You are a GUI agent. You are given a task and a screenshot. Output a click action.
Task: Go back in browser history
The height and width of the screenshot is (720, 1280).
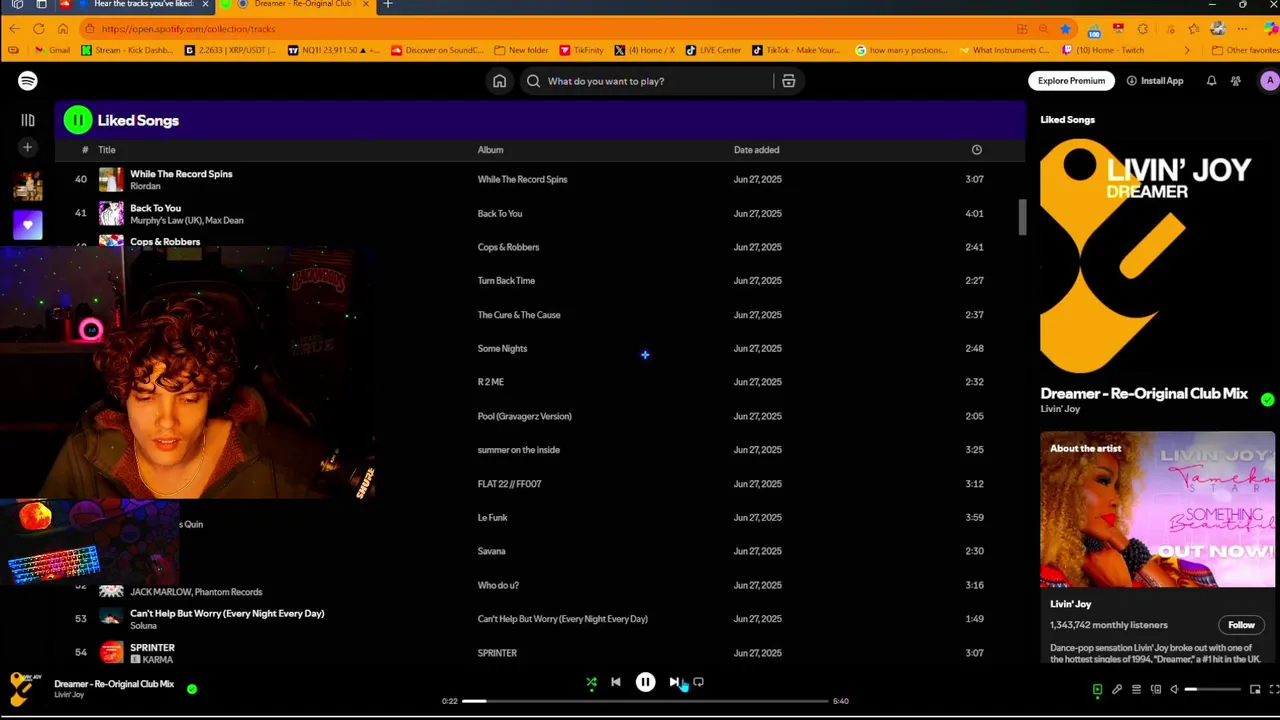coord(14,29)
